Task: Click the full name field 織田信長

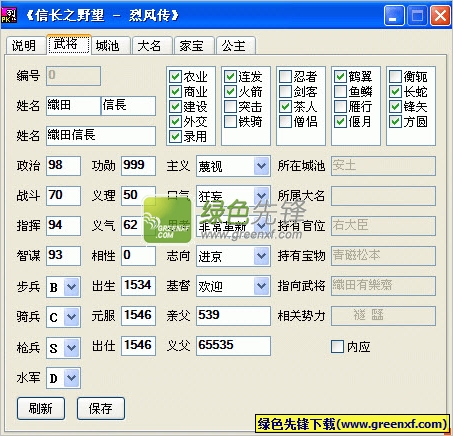Action: [101, 135]
